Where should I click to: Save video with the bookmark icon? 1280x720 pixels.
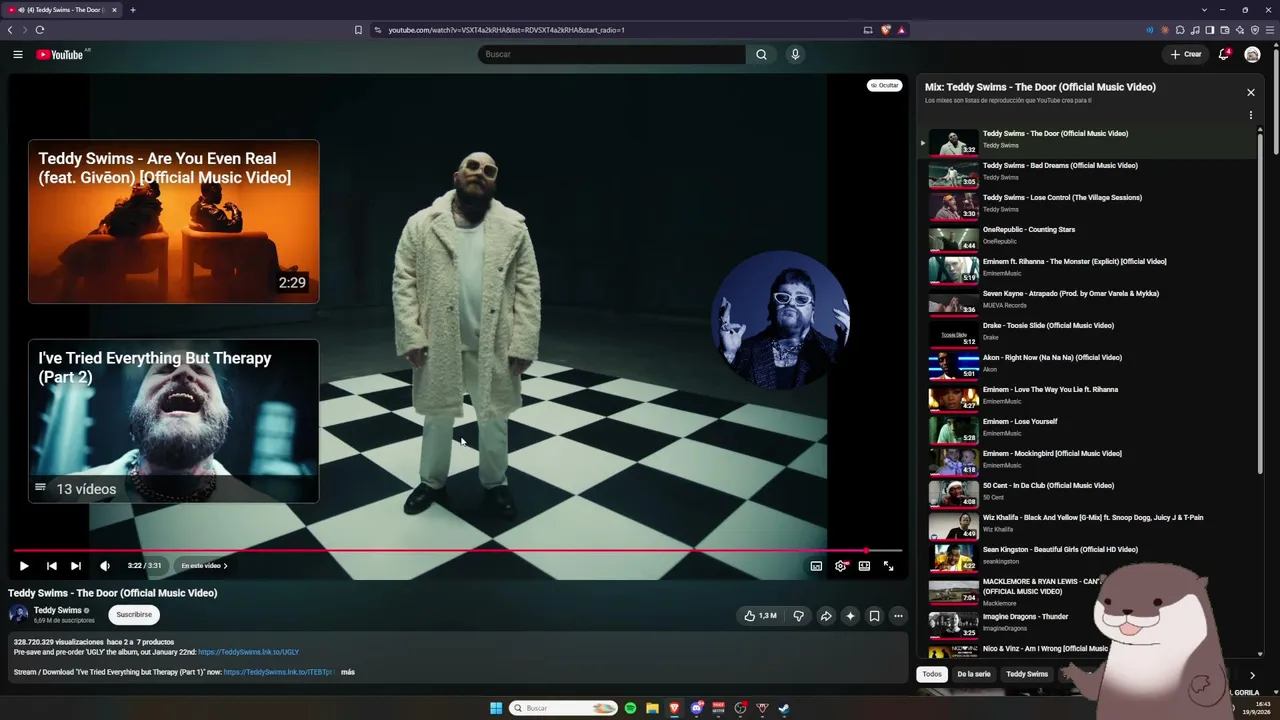(x=874, y=616)
